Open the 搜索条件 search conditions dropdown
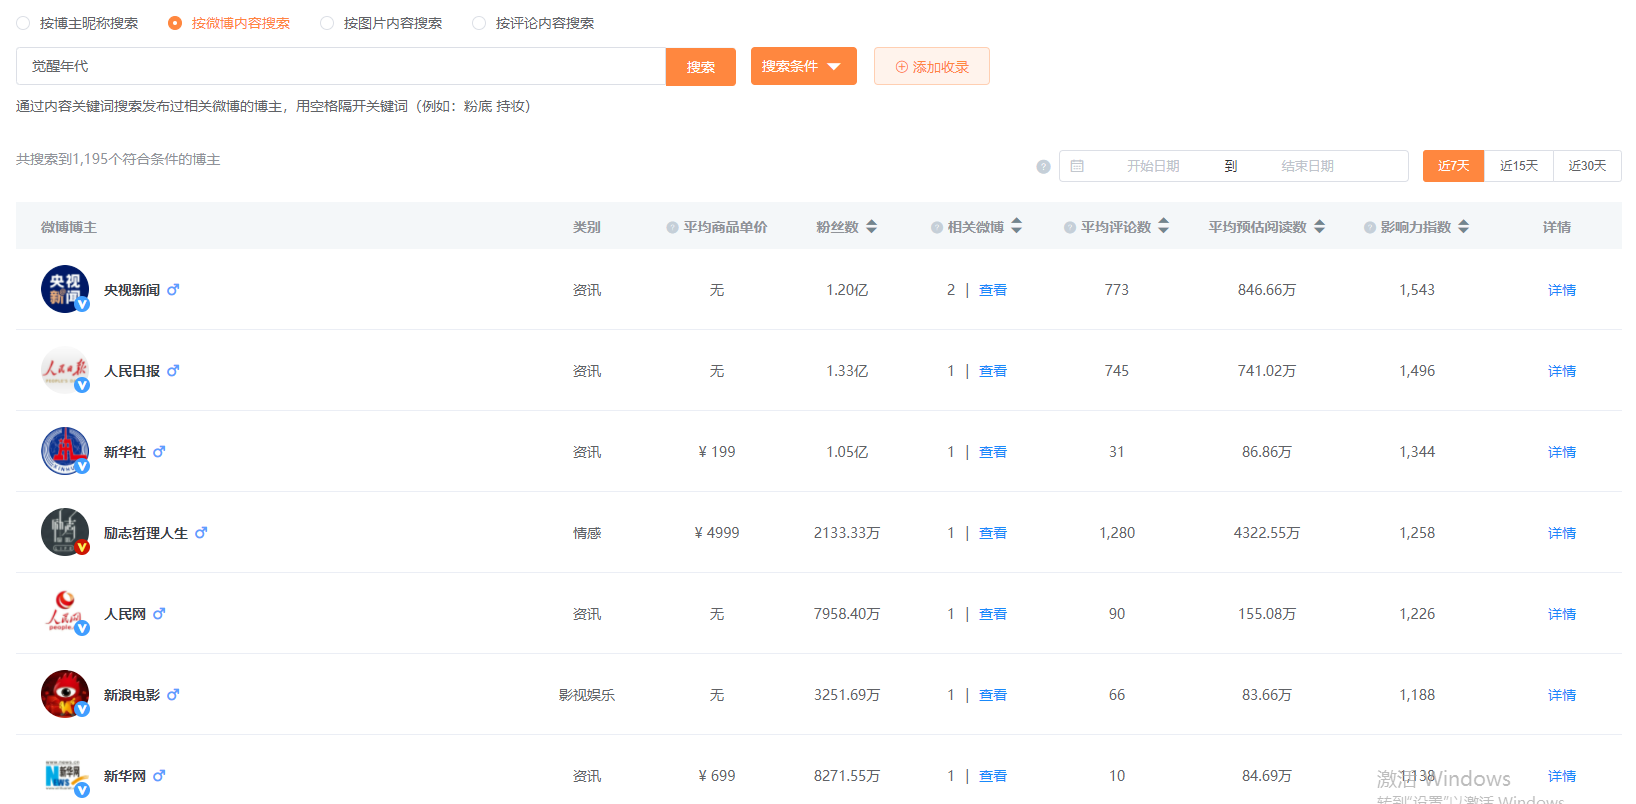The height and width of the screenshot is (804, 1636). pyautogui.click(x=804, y=66)
